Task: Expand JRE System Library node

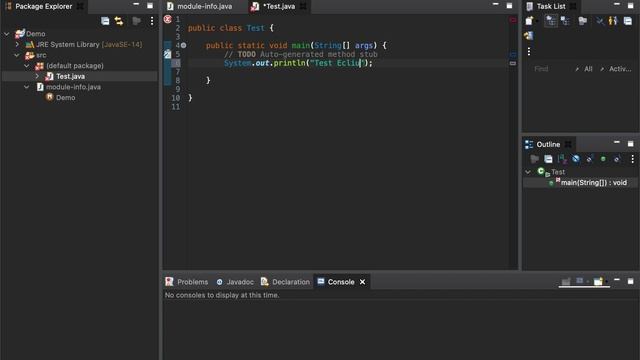Action: click(17, 44)
